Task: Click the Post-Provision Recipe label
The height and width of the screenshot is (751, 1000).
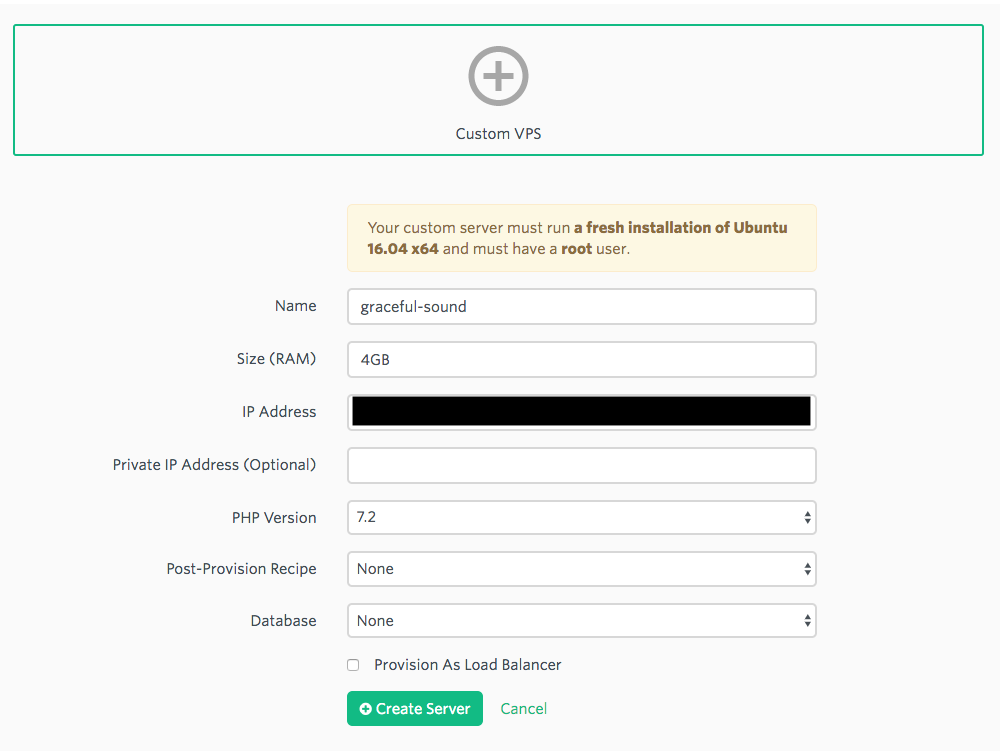Action: (x=241, y=569)
